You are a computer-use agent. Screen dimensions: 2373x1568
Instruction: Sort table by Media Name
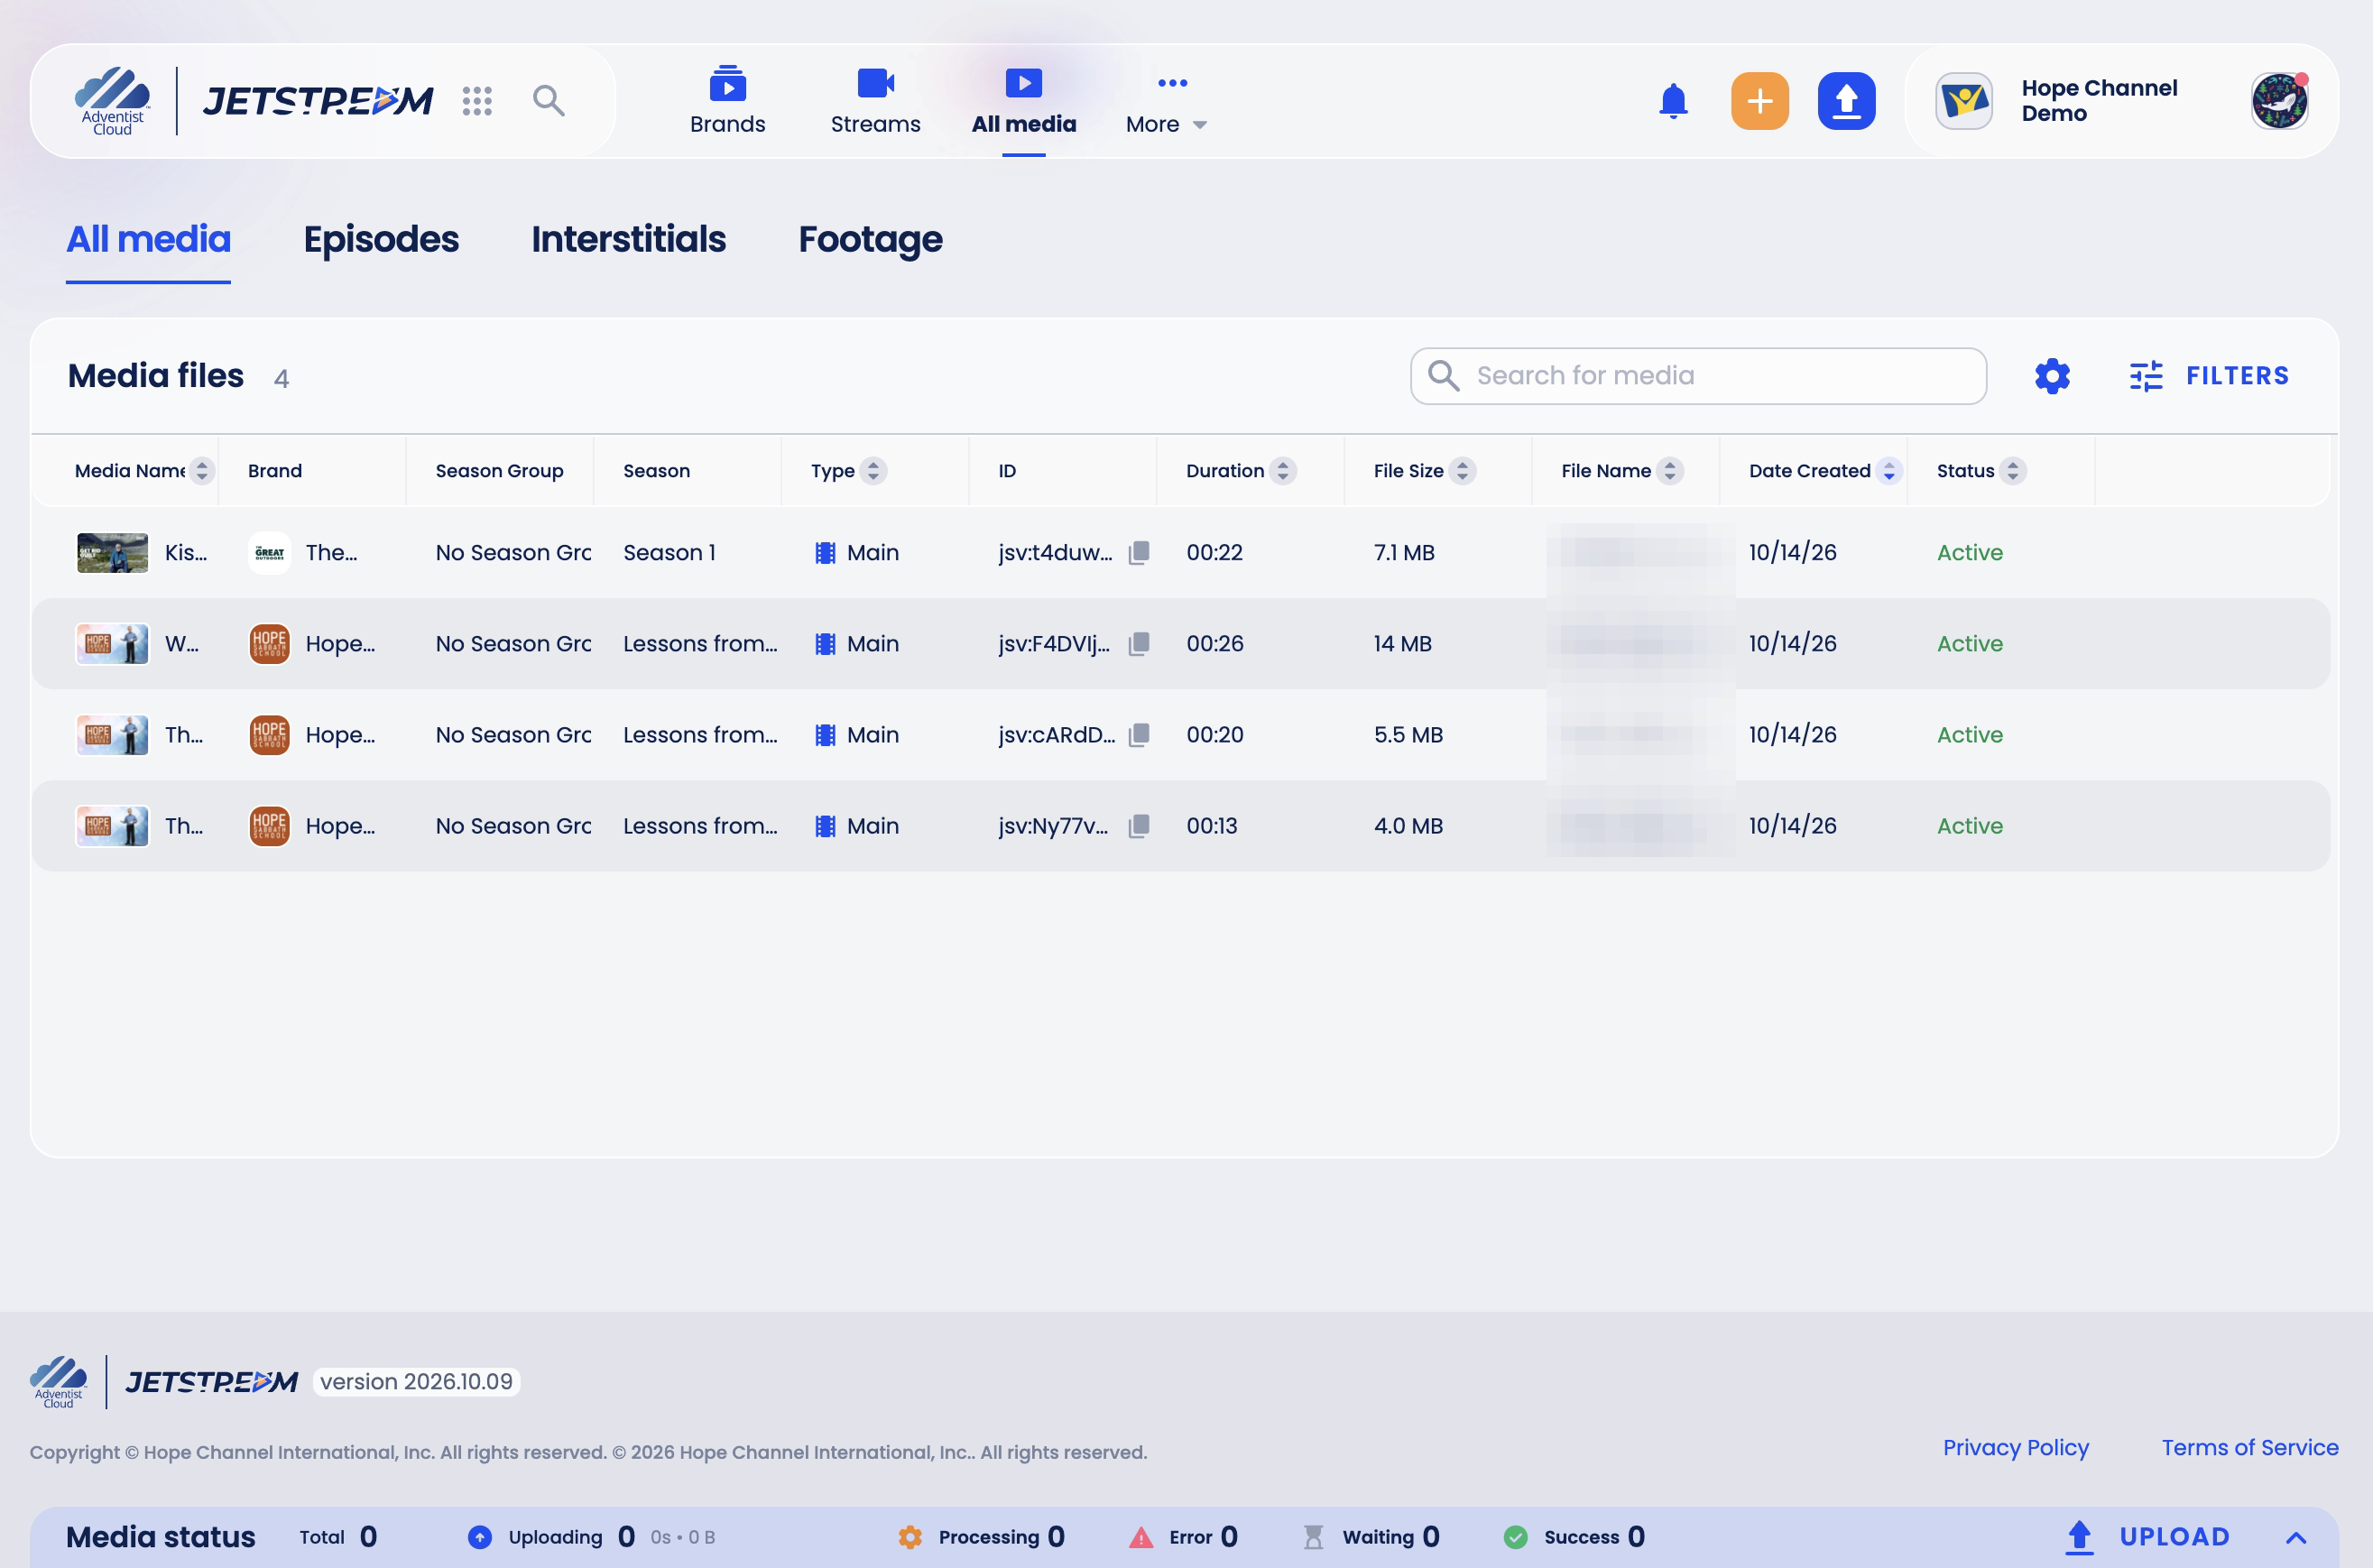(202, 471)
